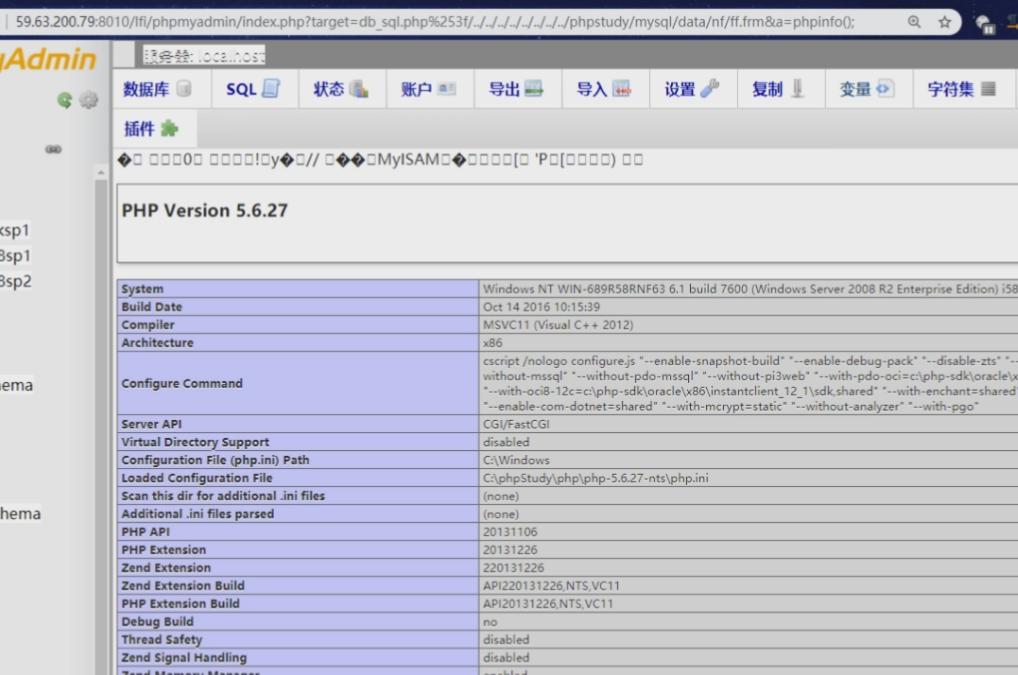Viewport: 1018px width, 675px height.
Task: Focus the browser URL address field
Action: [435, 22]
